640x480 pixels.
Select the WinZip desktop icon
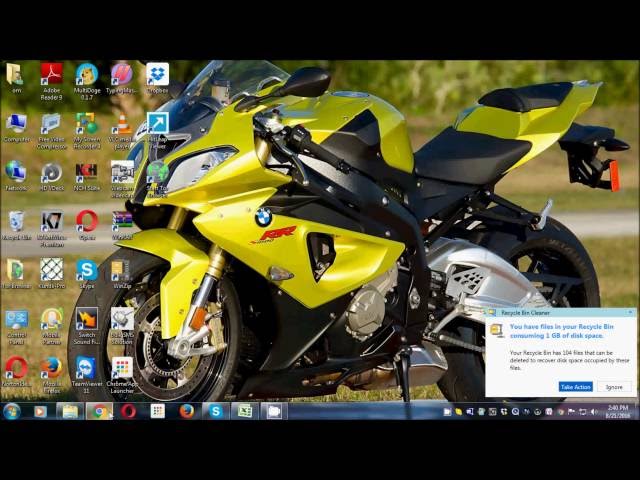(122, 274)
